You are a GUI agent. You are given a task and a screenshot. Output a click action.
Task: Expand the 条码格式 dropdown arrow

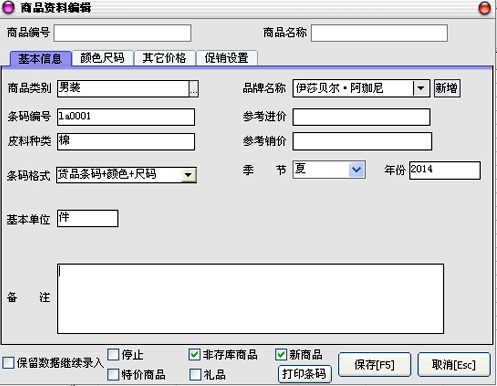188,175
